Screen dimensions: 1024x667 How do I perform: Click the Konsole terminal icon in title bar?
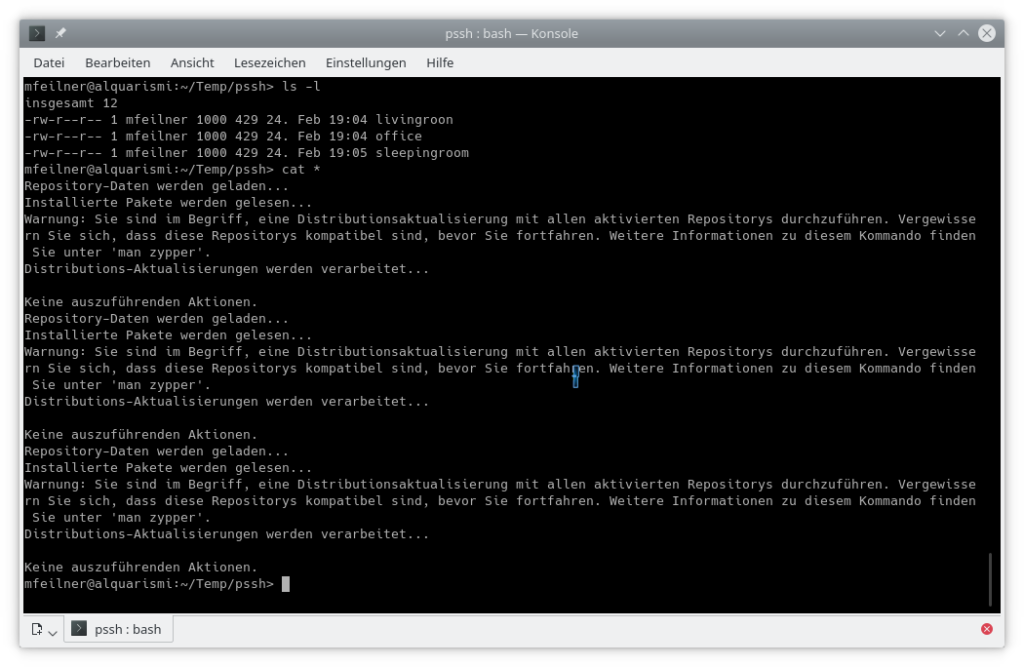[37, 33]
